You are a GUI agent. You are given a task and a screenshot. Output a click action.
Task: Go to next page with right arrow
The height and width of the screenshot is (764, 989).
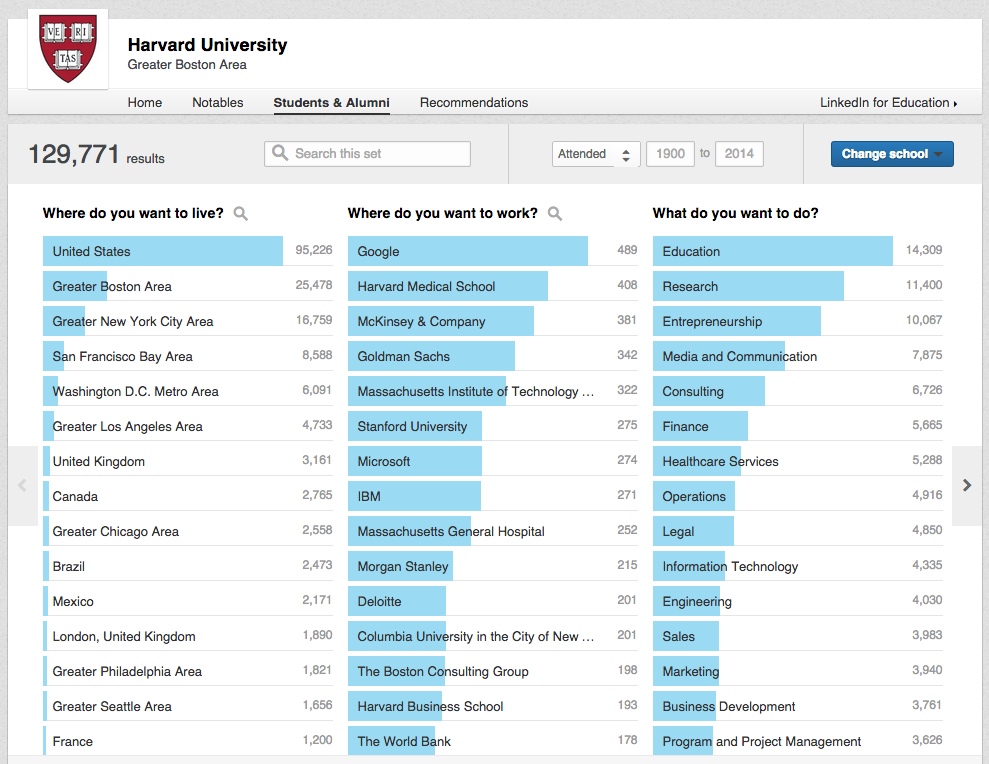click(x=966, y=486)
